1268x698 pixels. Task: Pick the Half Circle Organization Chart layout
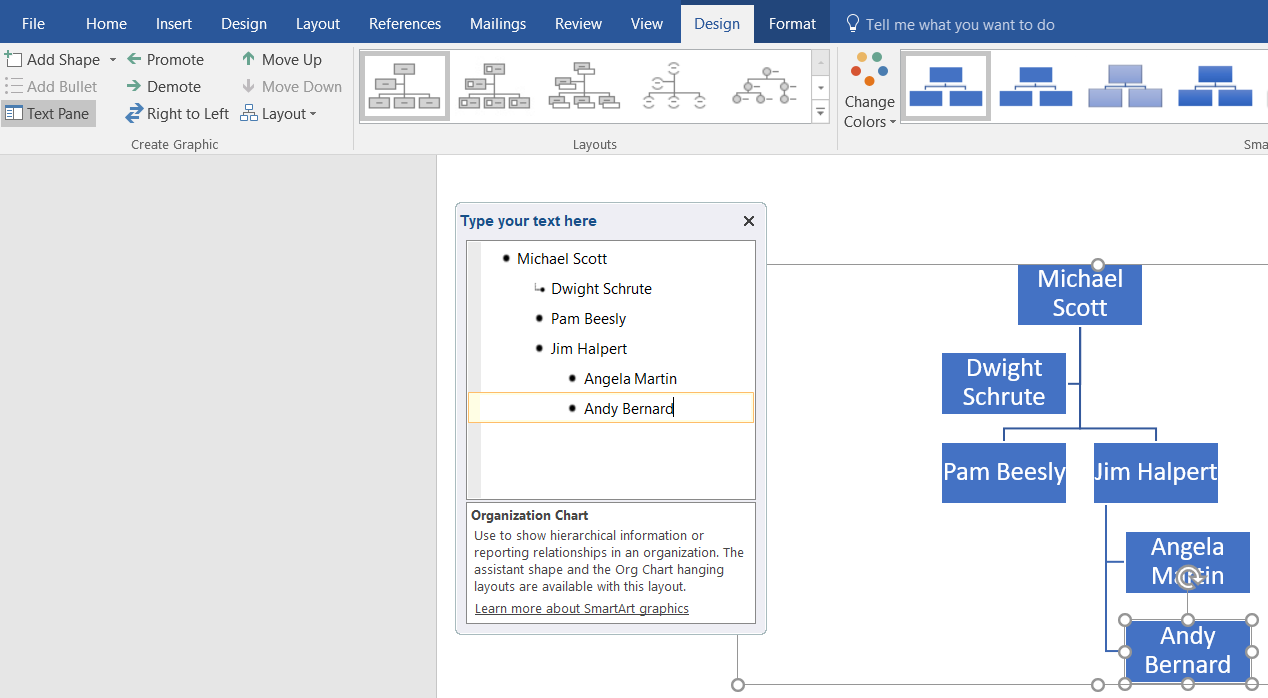[674, 86]
